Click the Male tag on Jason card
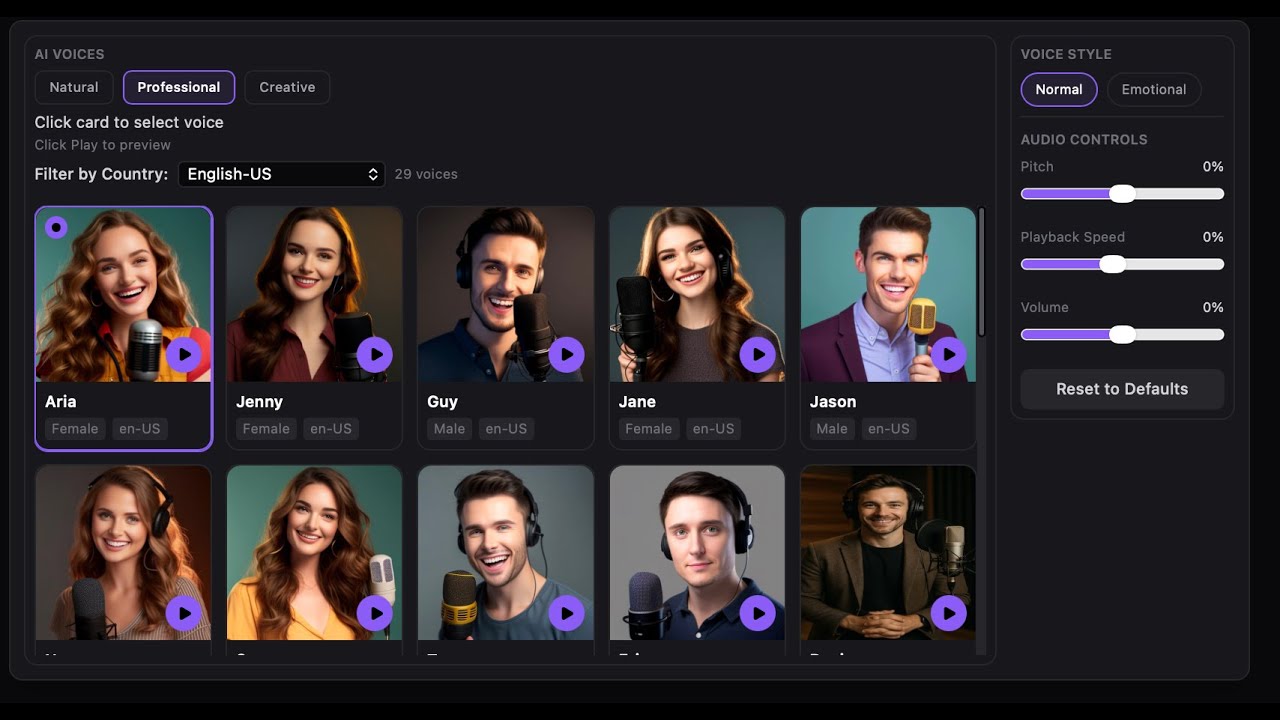The image size is (1280, 720). point(832,429)
